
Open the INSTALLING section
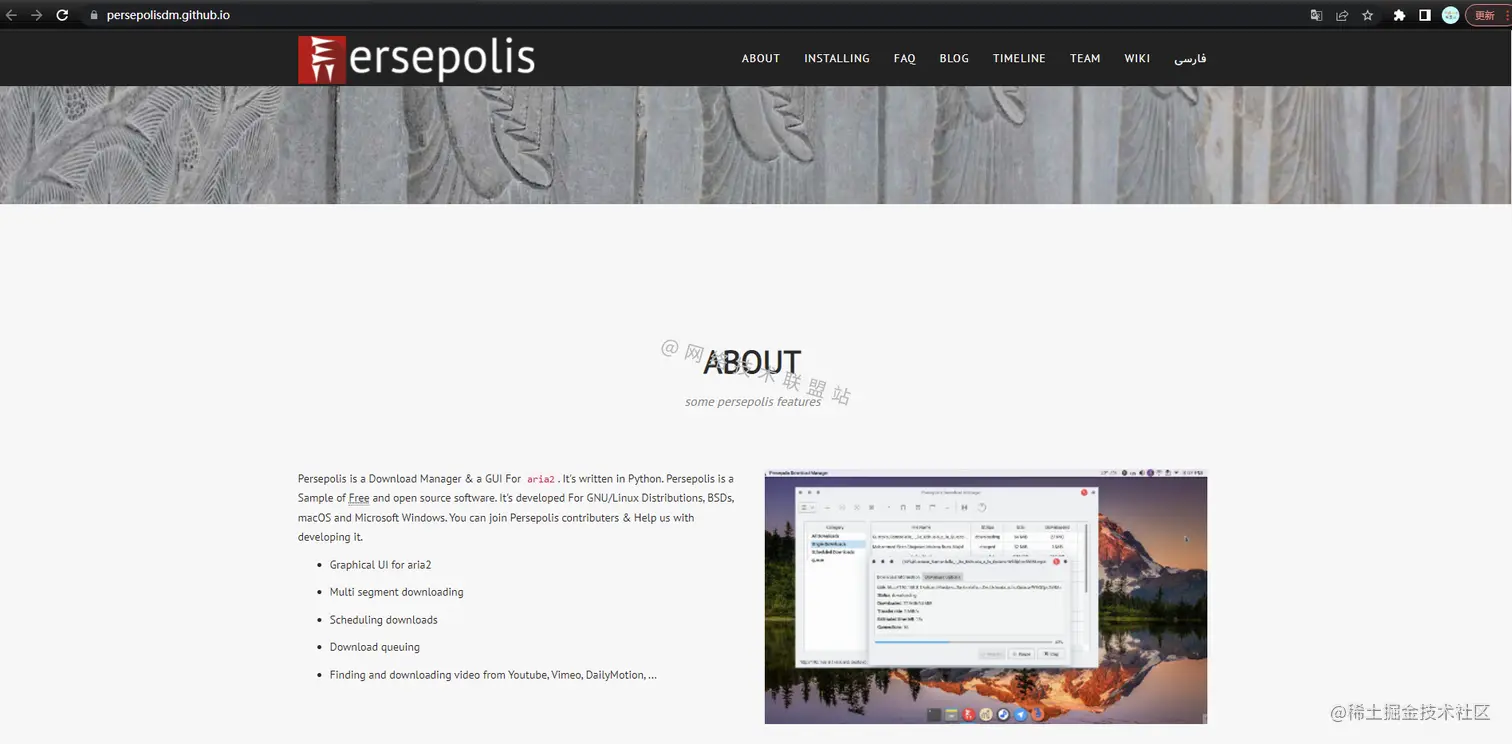point(837,58)
